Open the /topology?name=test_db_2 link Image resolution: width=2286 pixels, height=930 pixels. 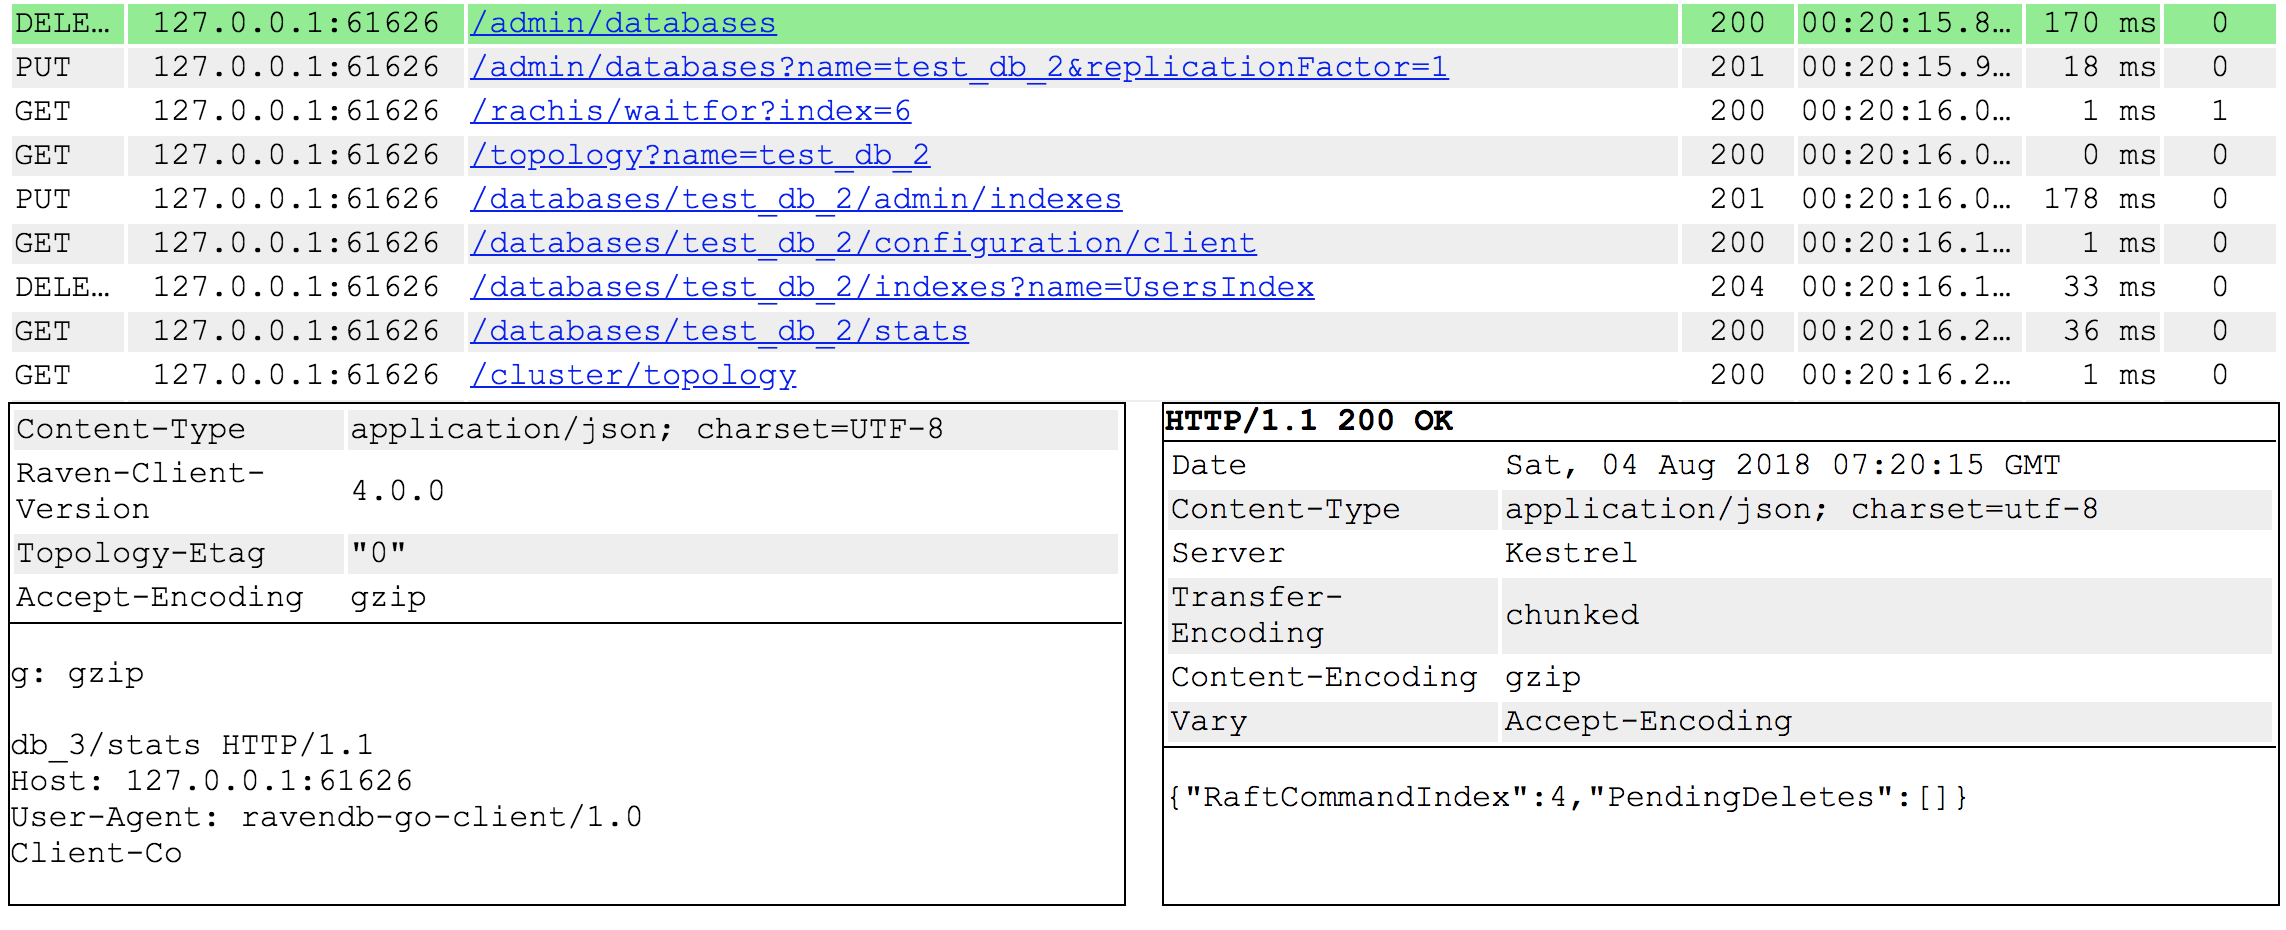pos(700,155)
